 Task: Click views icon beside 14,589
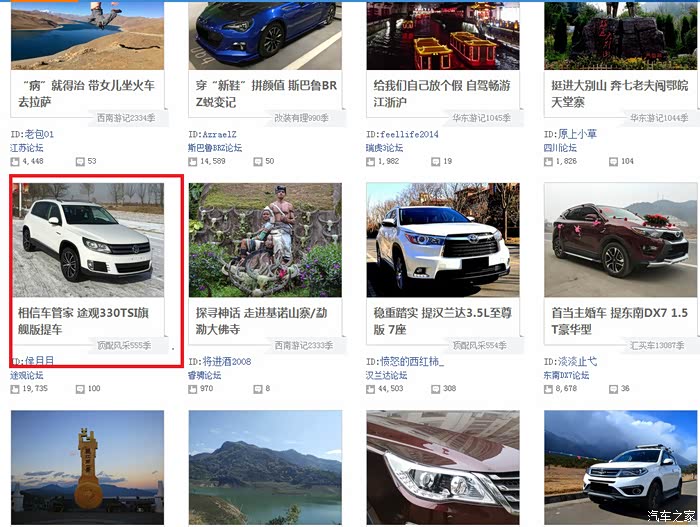click(192, 162)
